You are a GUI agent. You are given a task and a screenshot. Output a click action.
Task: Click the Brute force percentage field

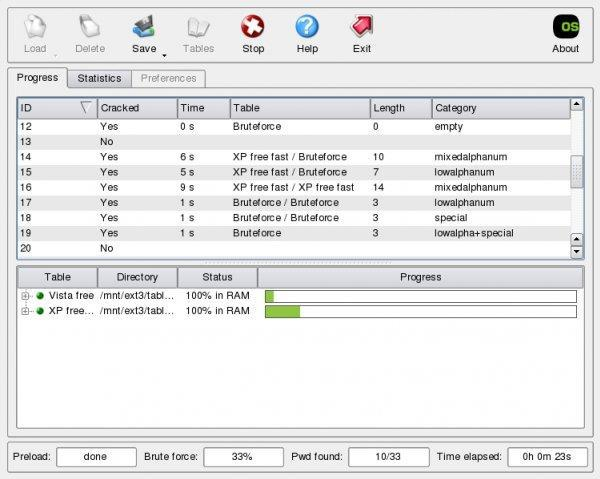[x=241, y=456]
